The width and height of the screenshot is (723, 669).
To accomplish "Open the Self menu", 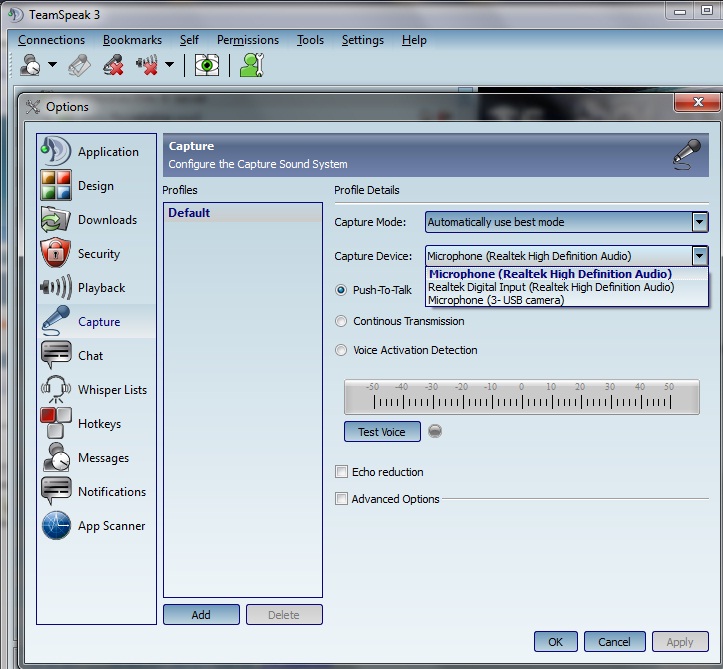I will point(189,40).
